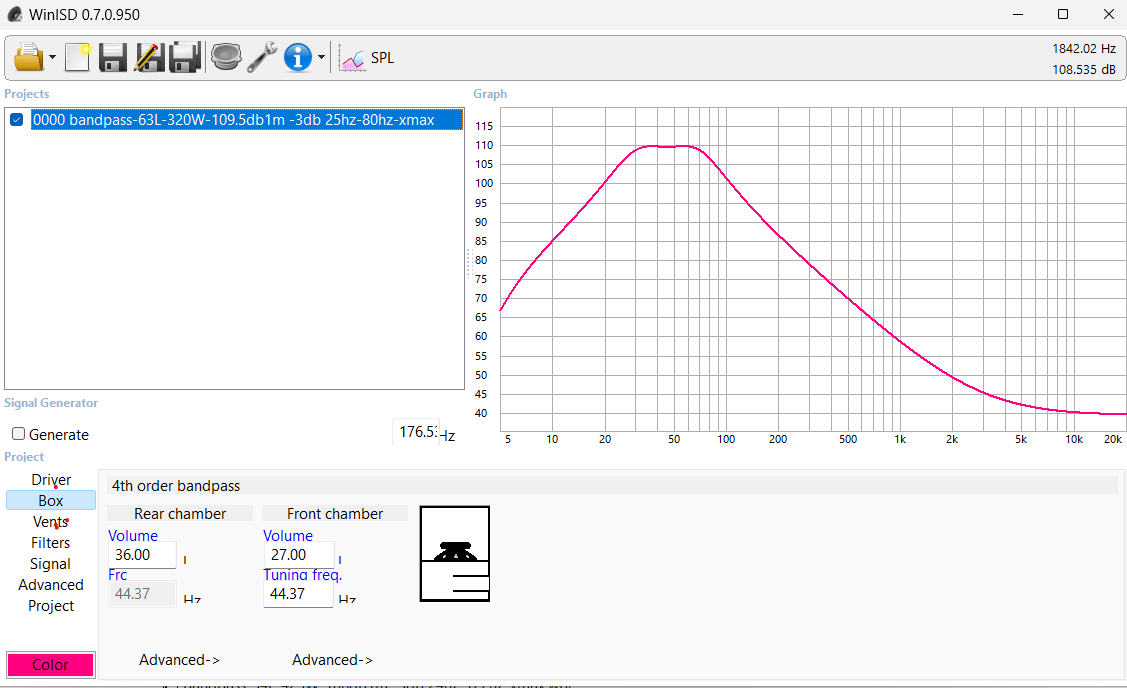Maximize the WinISD window
The image size is (1127, 688).
(1063, 14)
